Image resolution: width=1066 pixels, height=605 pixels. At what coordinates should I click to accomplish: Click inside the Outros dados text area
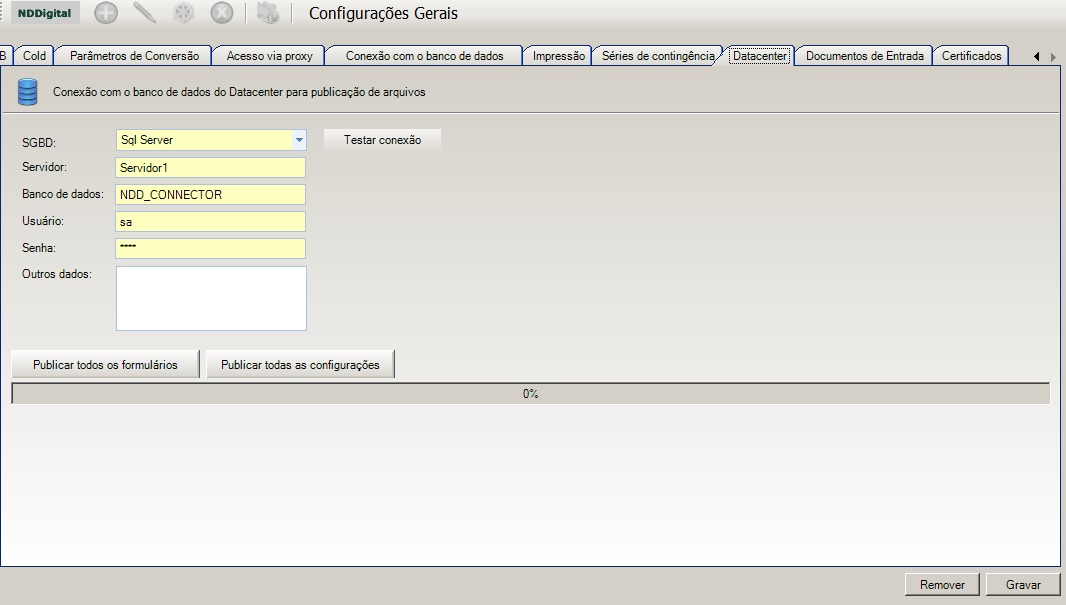(211, 298)
